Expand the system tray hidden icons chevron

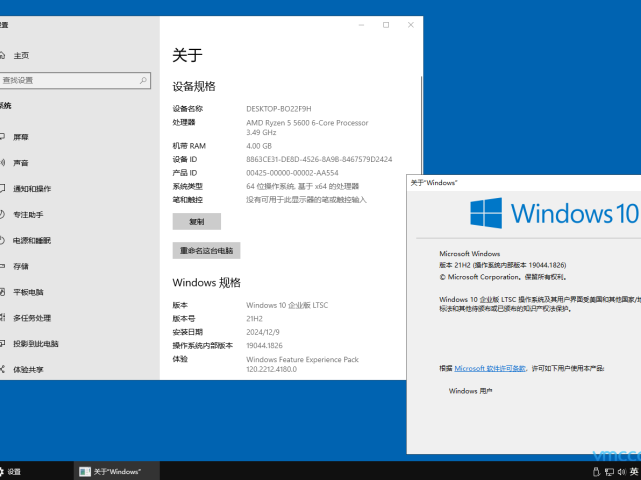586,471
